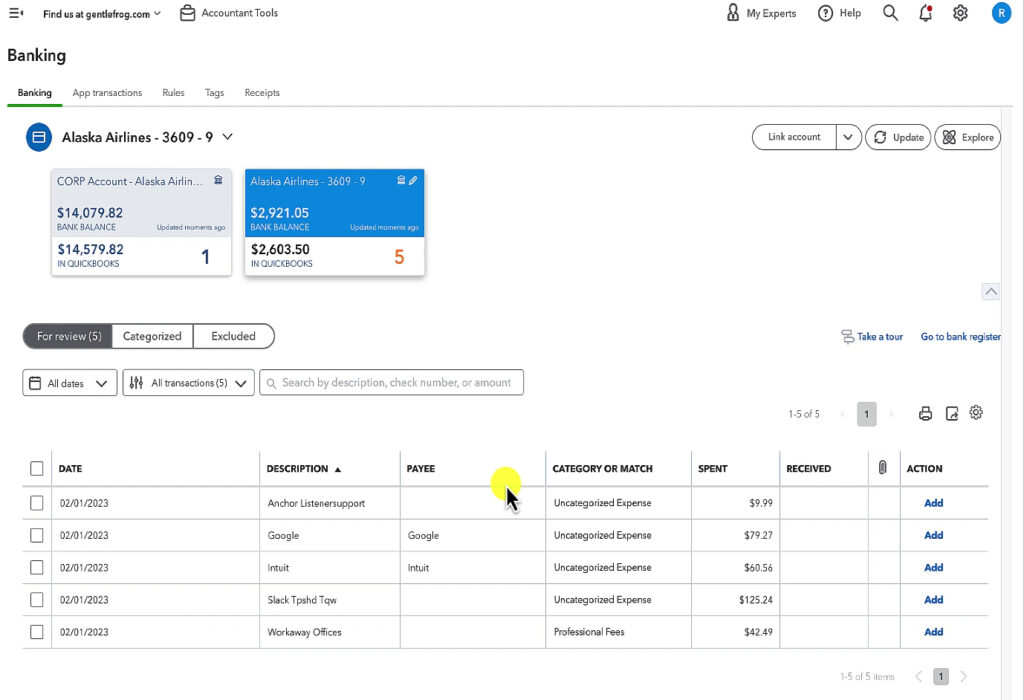1024x700 pixels.
Task: Click the transaction search input field
Action: pos(391,382)
